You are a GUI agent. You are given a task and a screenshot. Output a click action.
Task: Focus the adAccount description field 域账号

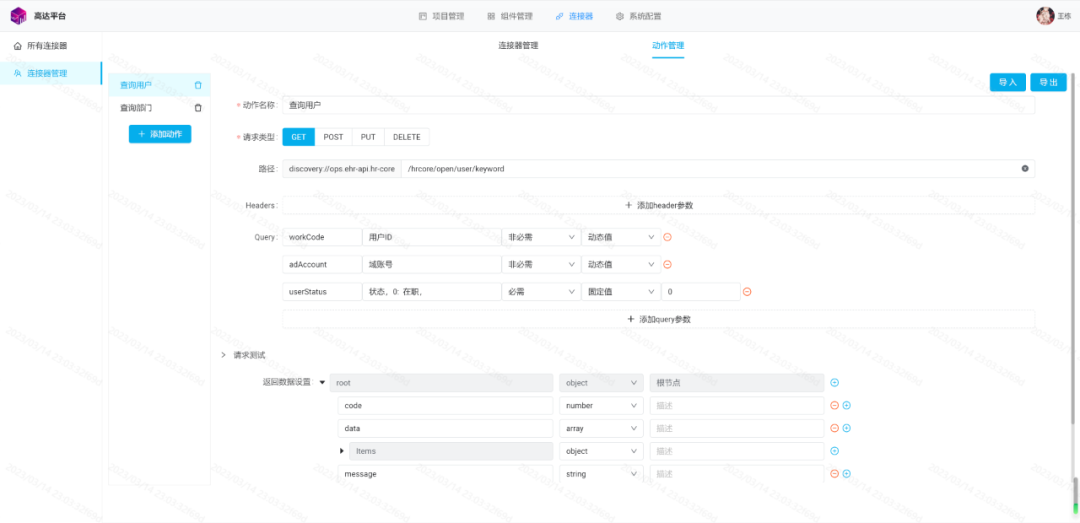coord(432,265)
